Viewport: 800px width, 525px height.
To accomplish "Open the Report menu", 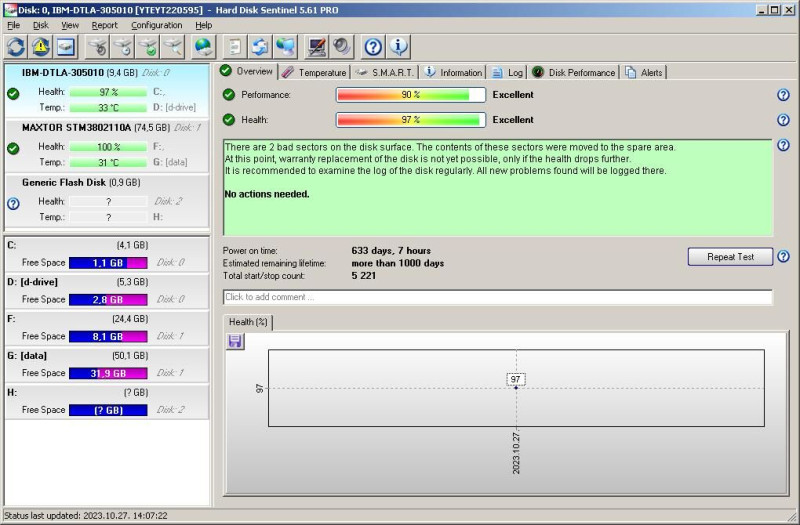I will (105, 25).
